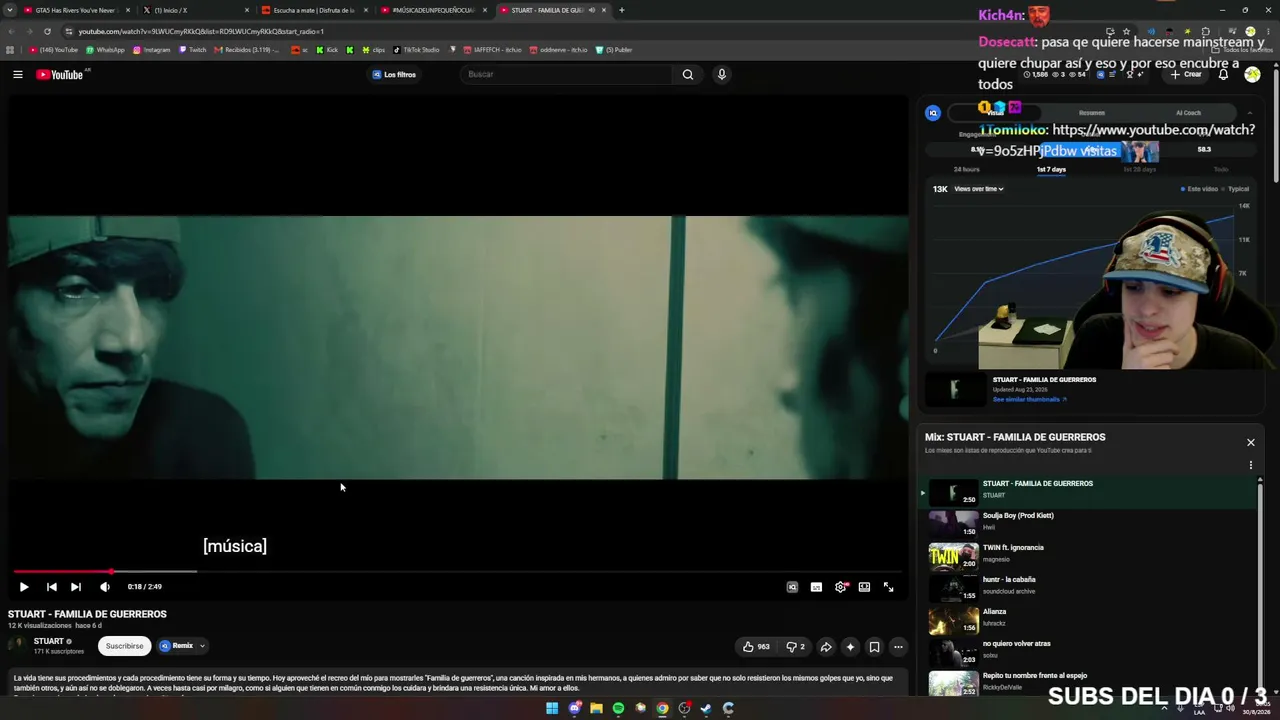Save the video with the bookmark icon
Viewport: 1280px width, 720px height.
pyautogui.click(x=874, y=647)
